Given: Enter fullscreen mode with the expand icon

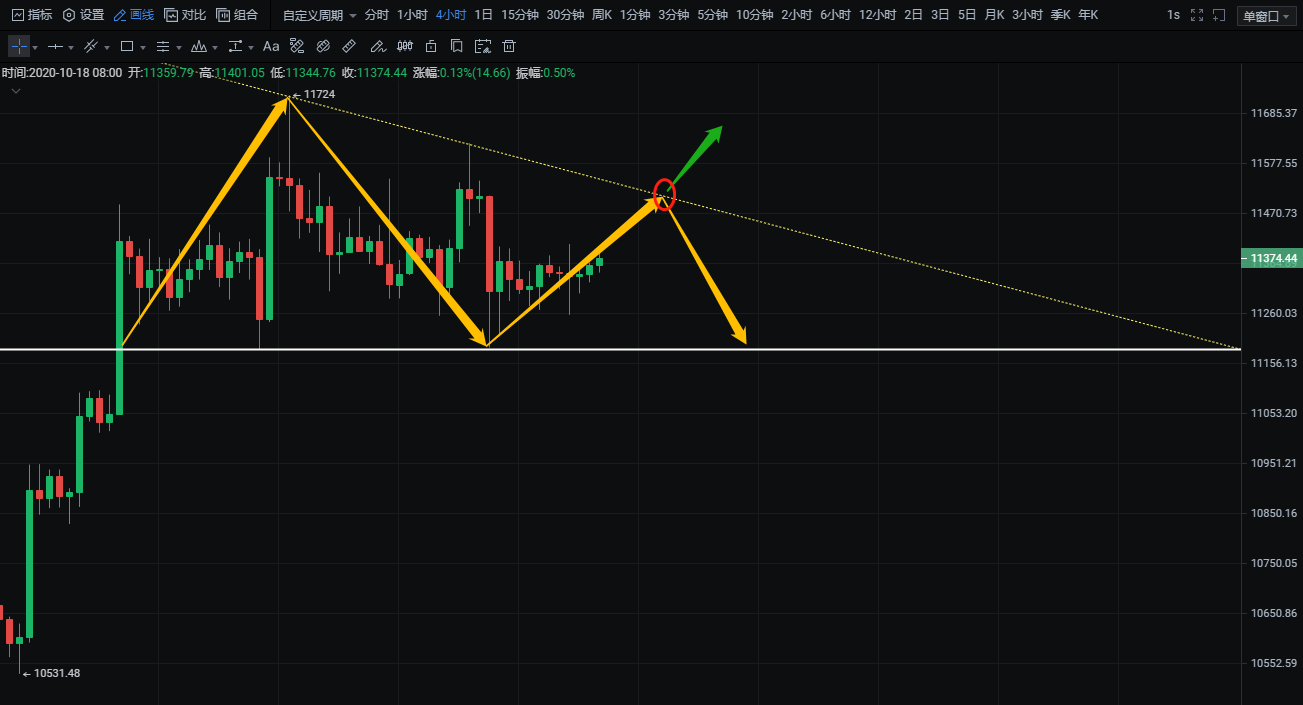Looking at the screenshot, I should click(1197, 15).
